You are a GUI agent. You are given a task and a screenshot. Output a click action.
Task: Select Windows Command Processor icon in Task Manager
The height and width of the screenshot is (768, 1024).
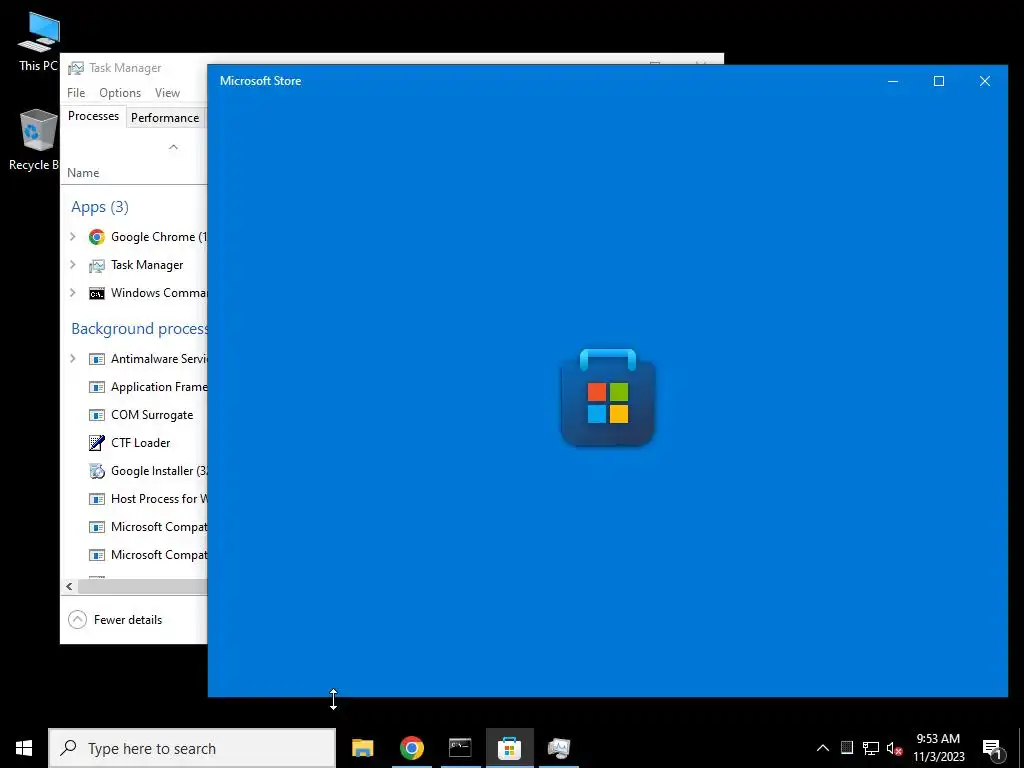click(97, 293)
